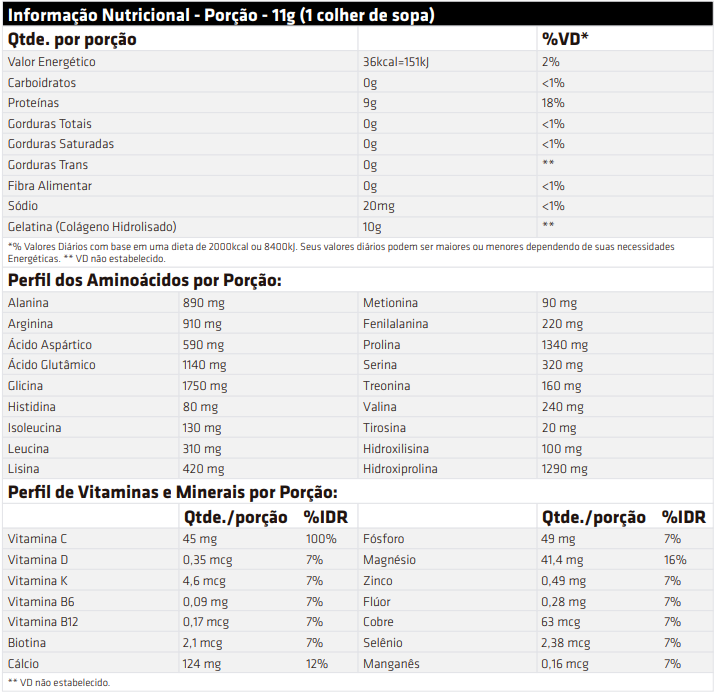The height and width of the screenshot is (693, 714).
Task: Click the Hidroxiprolina row label
Action: [400, 469]
